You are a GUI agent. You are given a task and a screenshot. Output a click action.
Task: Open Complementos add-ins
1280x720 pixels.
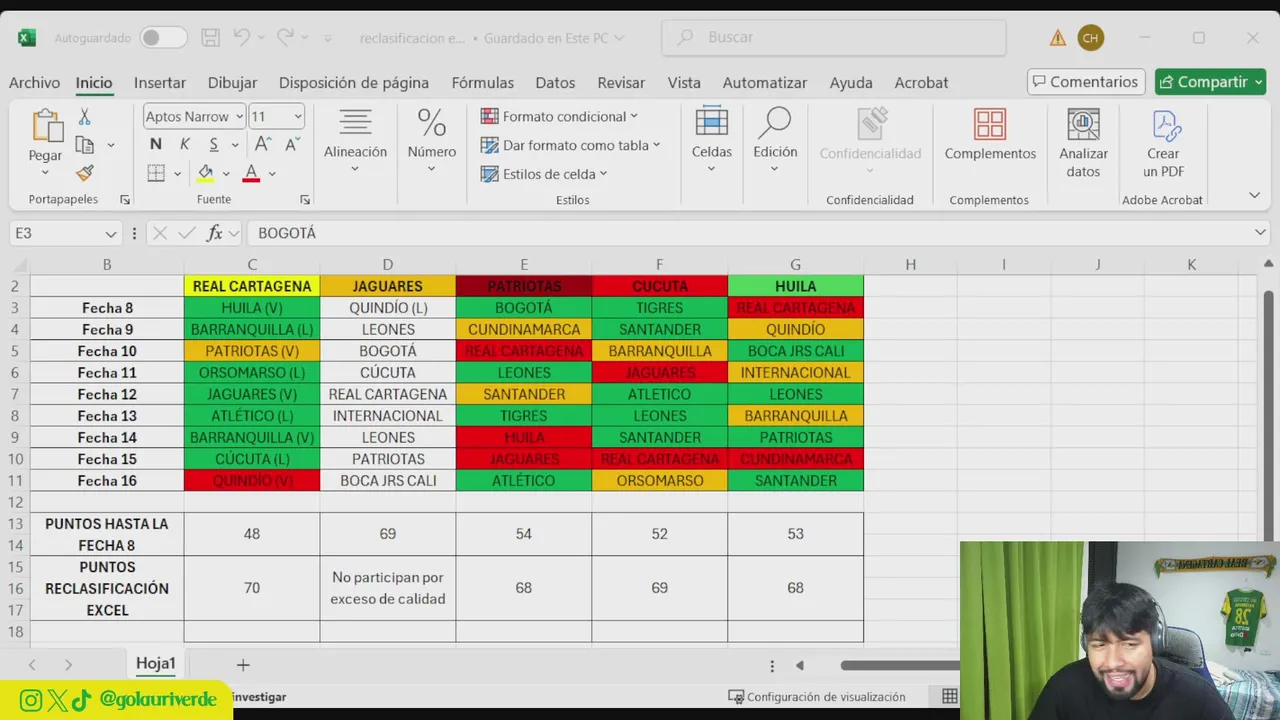pyautogui.click(x=990, y=135)
